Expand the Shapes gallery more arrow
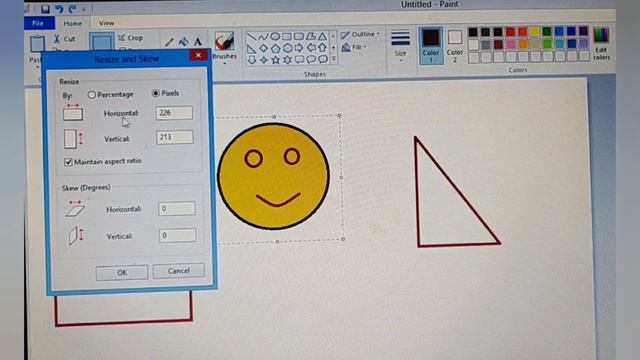 (x=333, y=59)
